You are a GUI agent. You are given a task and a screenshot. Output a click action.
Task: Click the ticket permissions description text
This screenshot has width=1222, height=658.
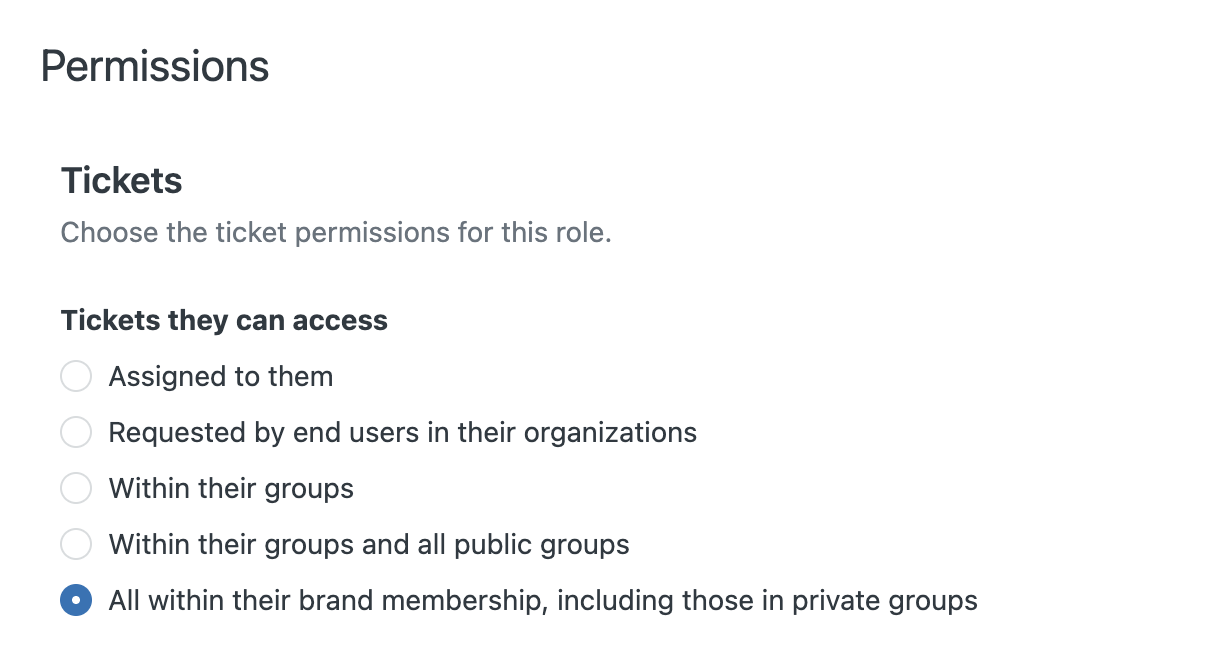pos(337,232)
